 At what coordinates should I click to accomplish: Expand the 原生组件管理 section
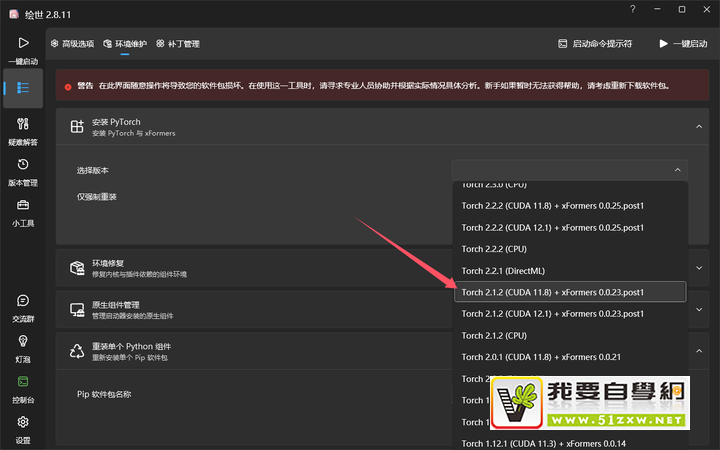698,309
